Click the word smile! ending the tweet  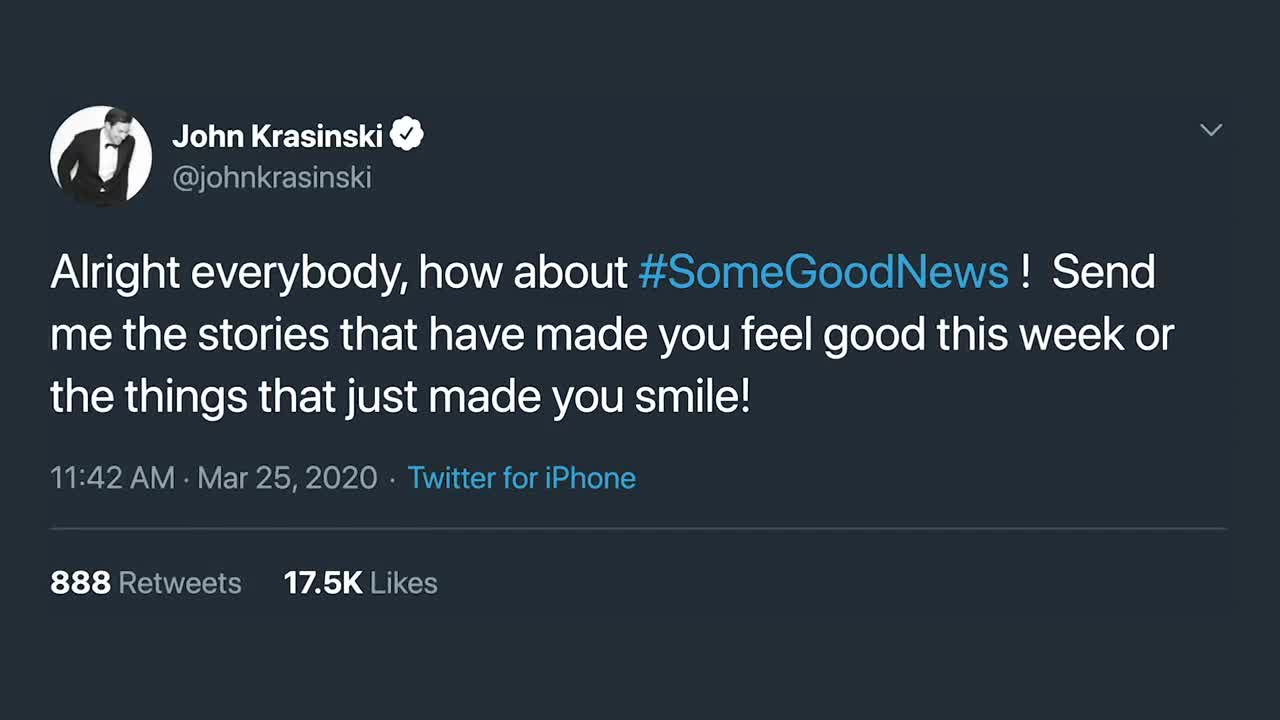coord(692,398)
